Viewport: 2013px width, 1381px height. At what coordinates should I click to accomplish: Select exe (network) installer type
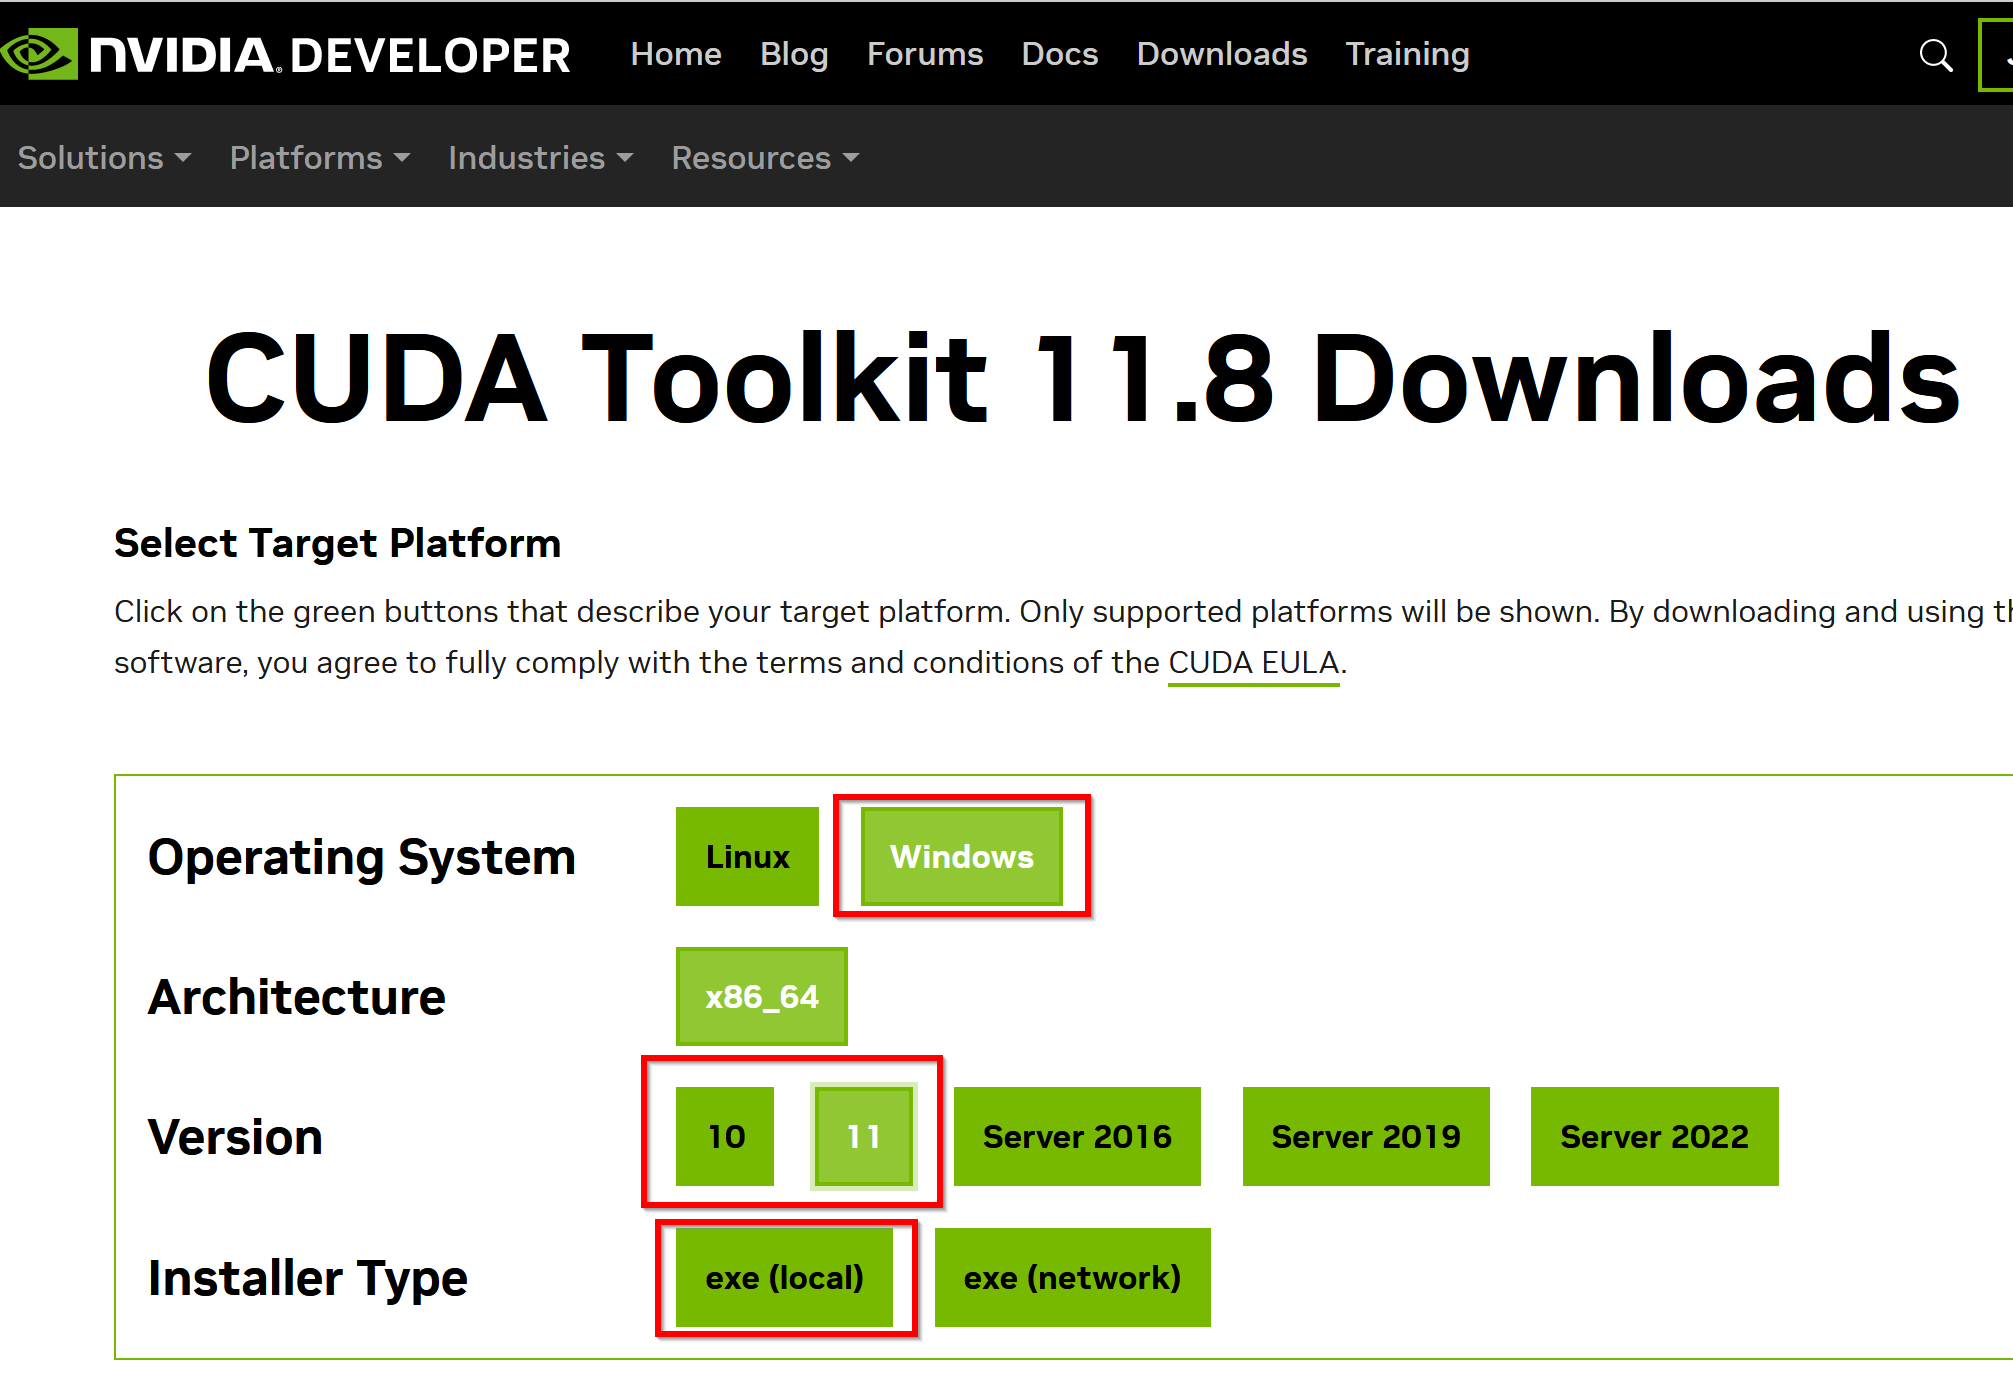[1073, 1277]
